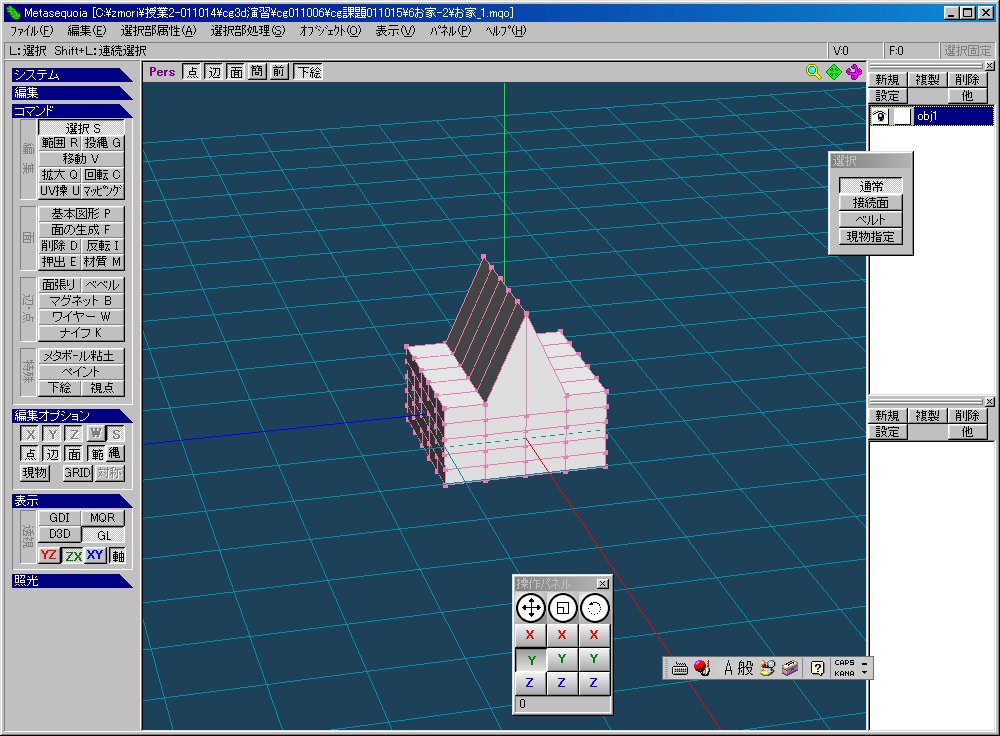Click green Y under the move icon
The height and width of the screenshot is (736, 1000).
530,659
